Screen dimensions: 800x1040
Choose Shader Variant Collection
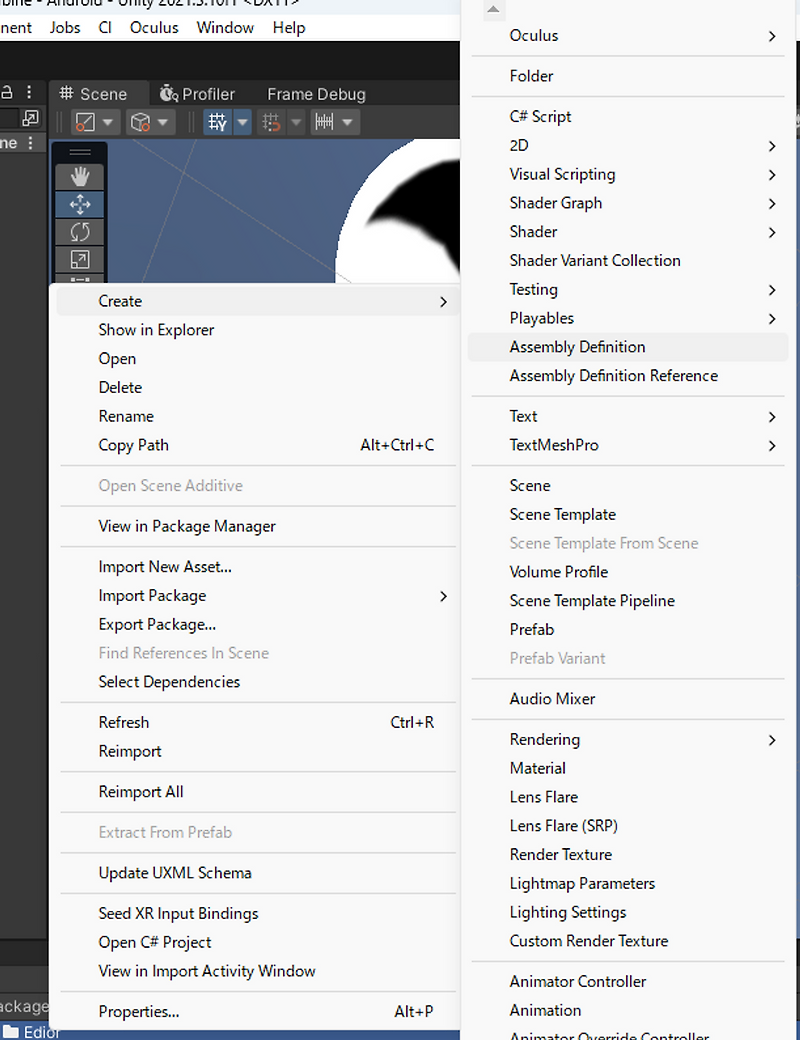click(x=628, y=261)
